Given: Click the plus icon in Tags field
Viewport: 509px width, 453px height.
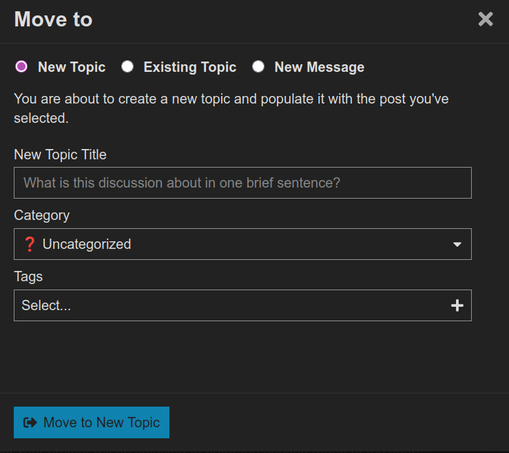Looking at the screenshot, I should 457,305.
